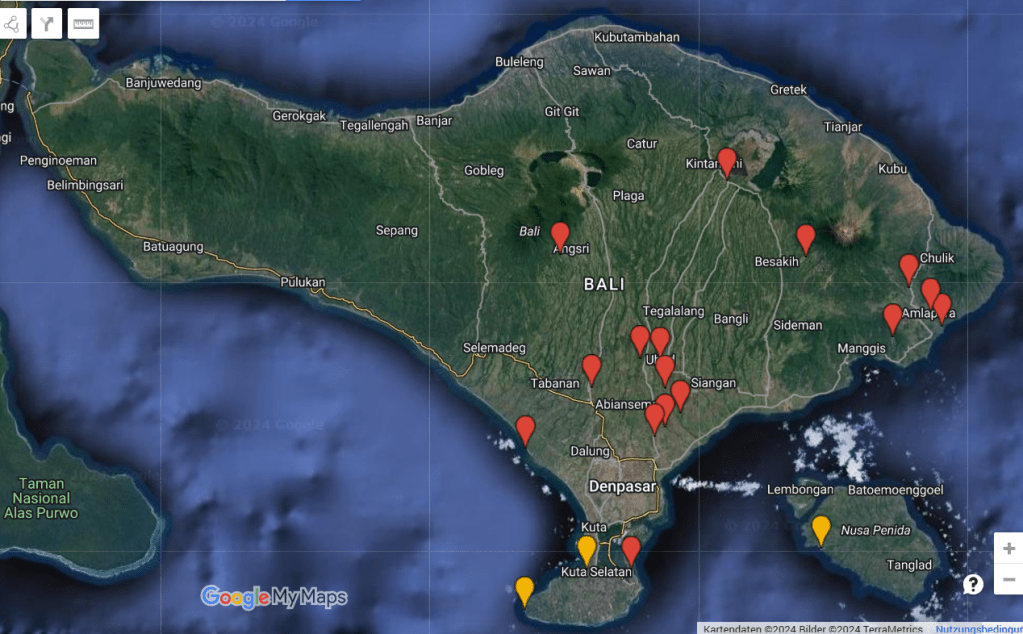The width and height of the screenshot is (1023, 634).
Task: Select the draw line tool
Action: click(11, 23)
